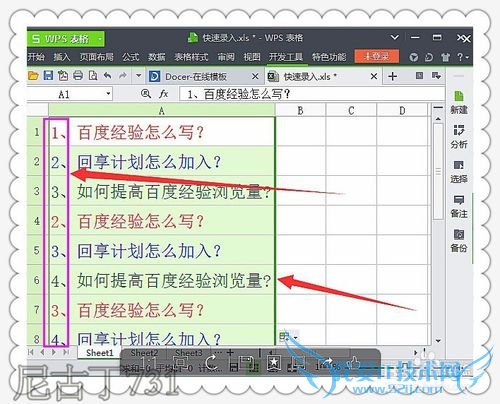The height and width of the screenshot is (404, 500).
Task: Click the formula bar input field
Action: pyautogui.click(x=312, y=94)
